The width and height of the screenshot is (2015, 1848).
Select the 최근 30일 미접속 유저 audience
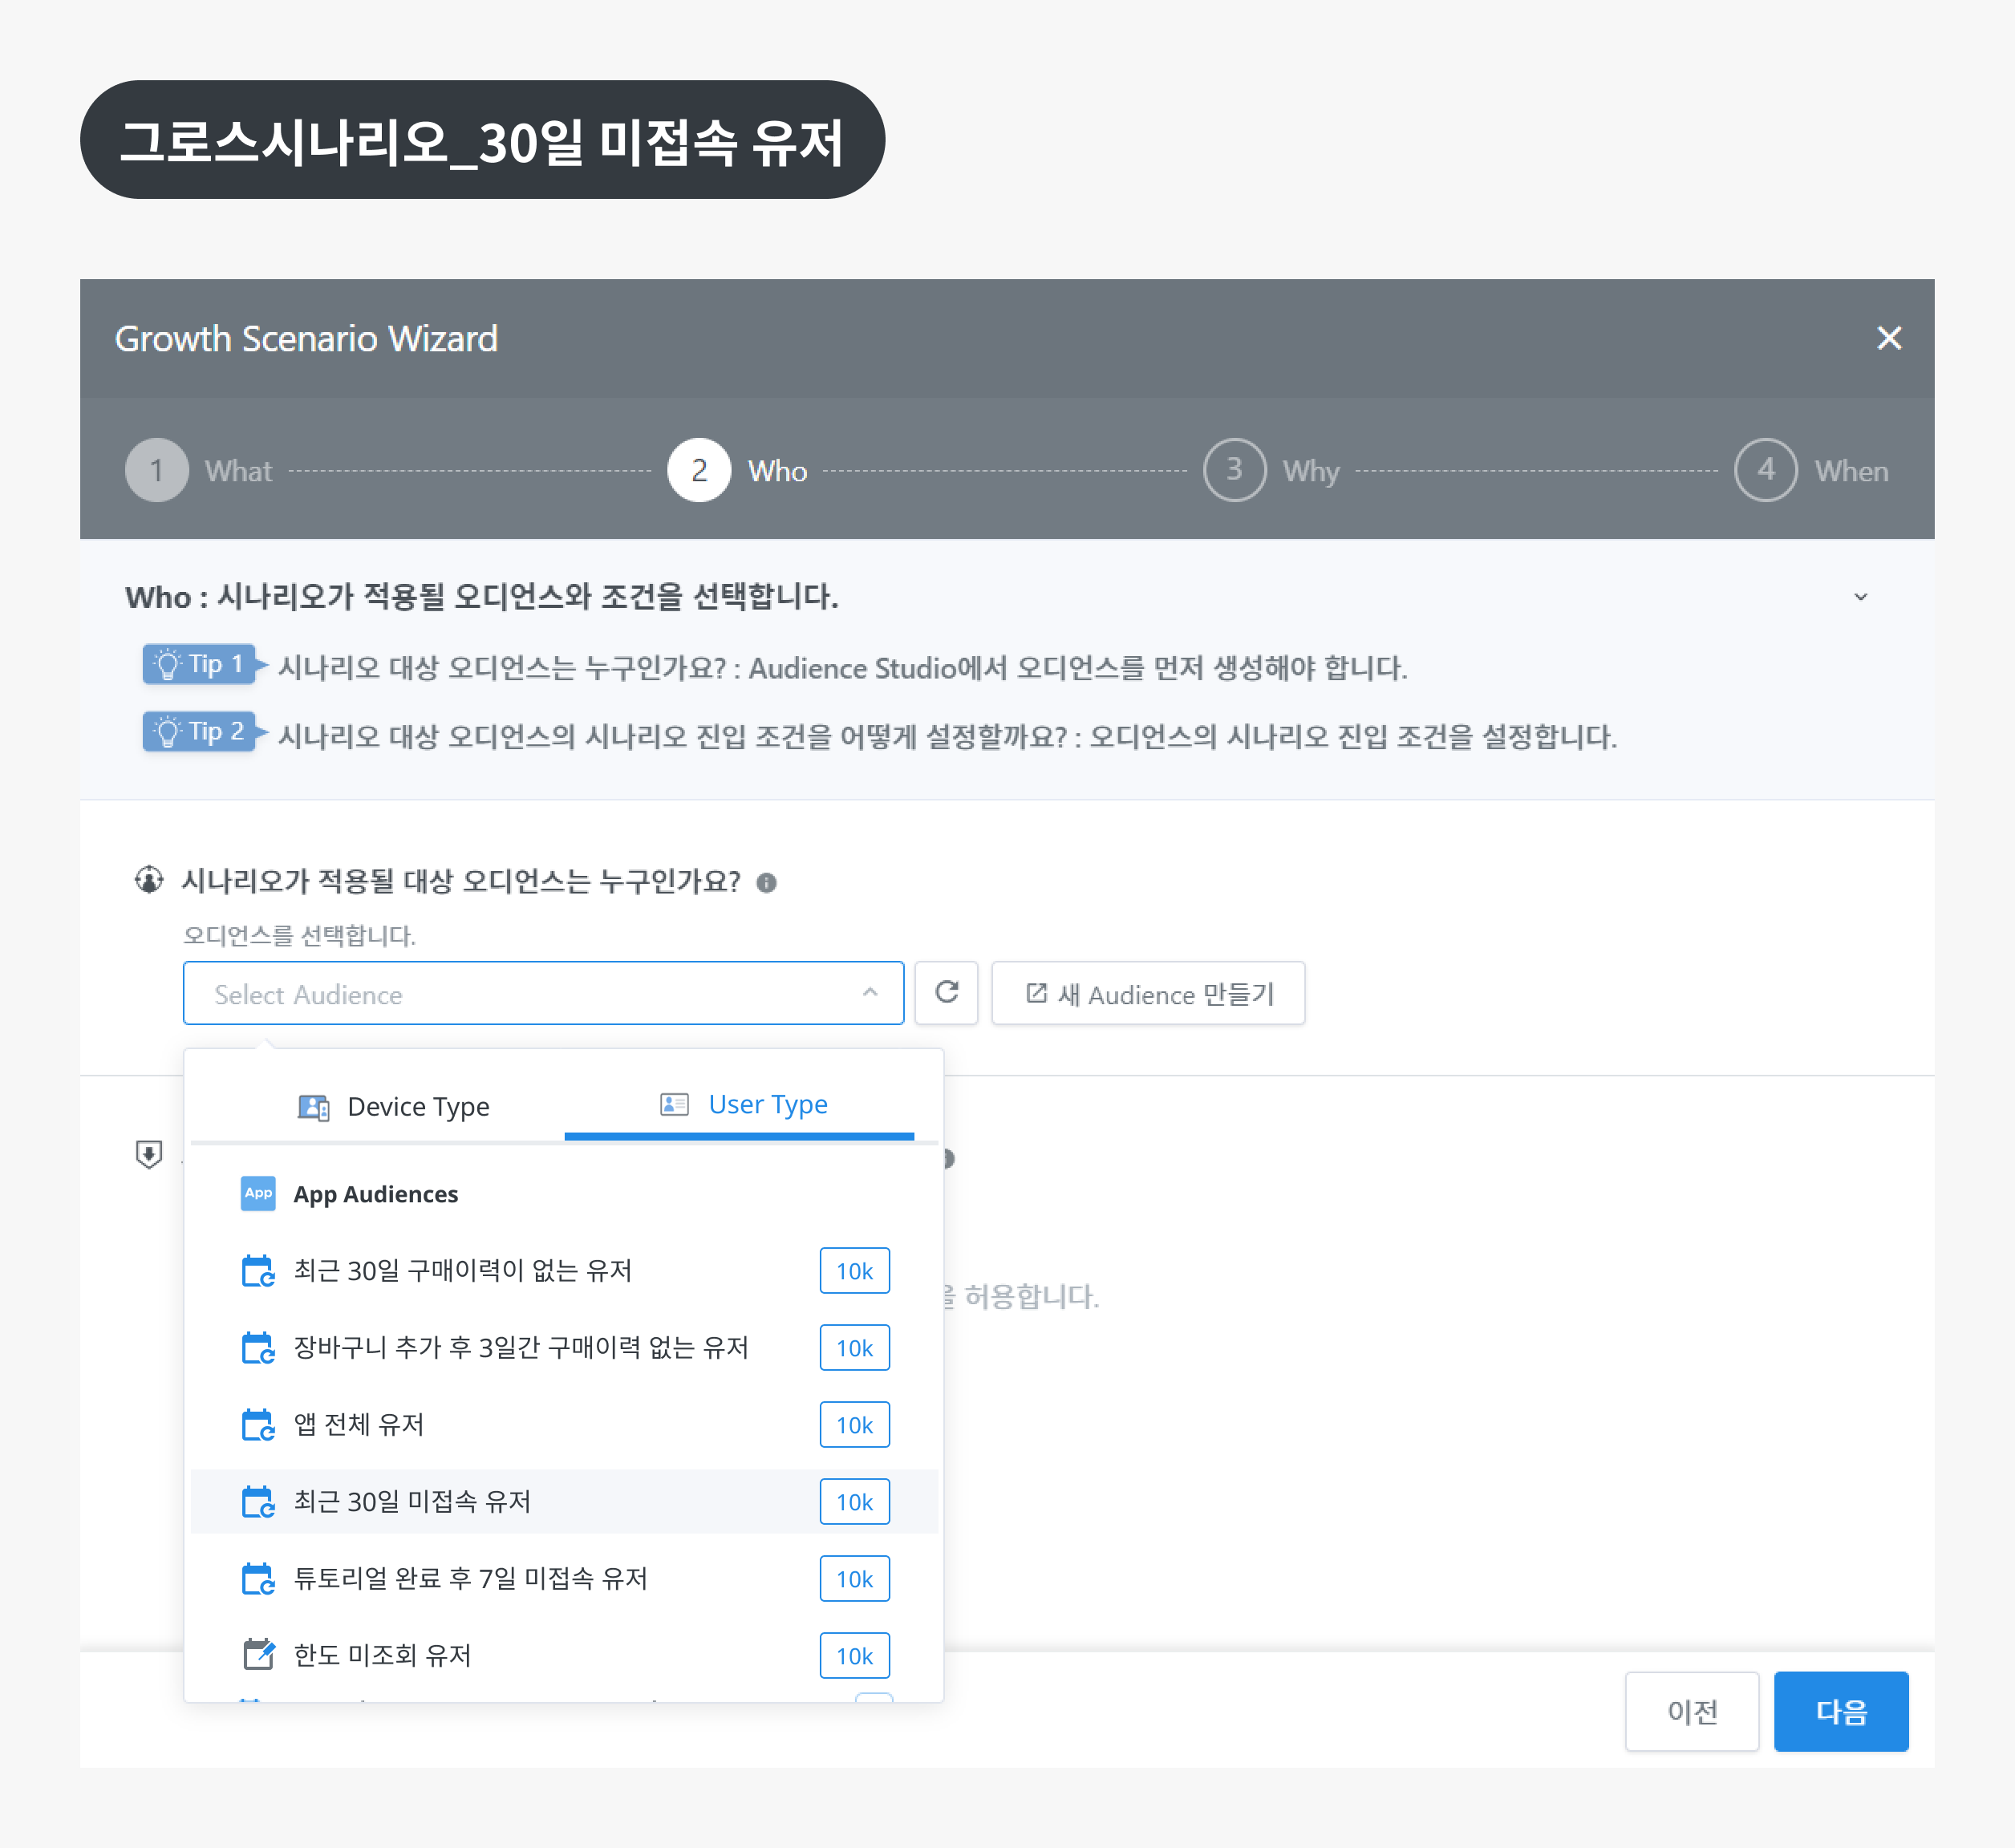pyautogui.click(x=410, y=1501)
